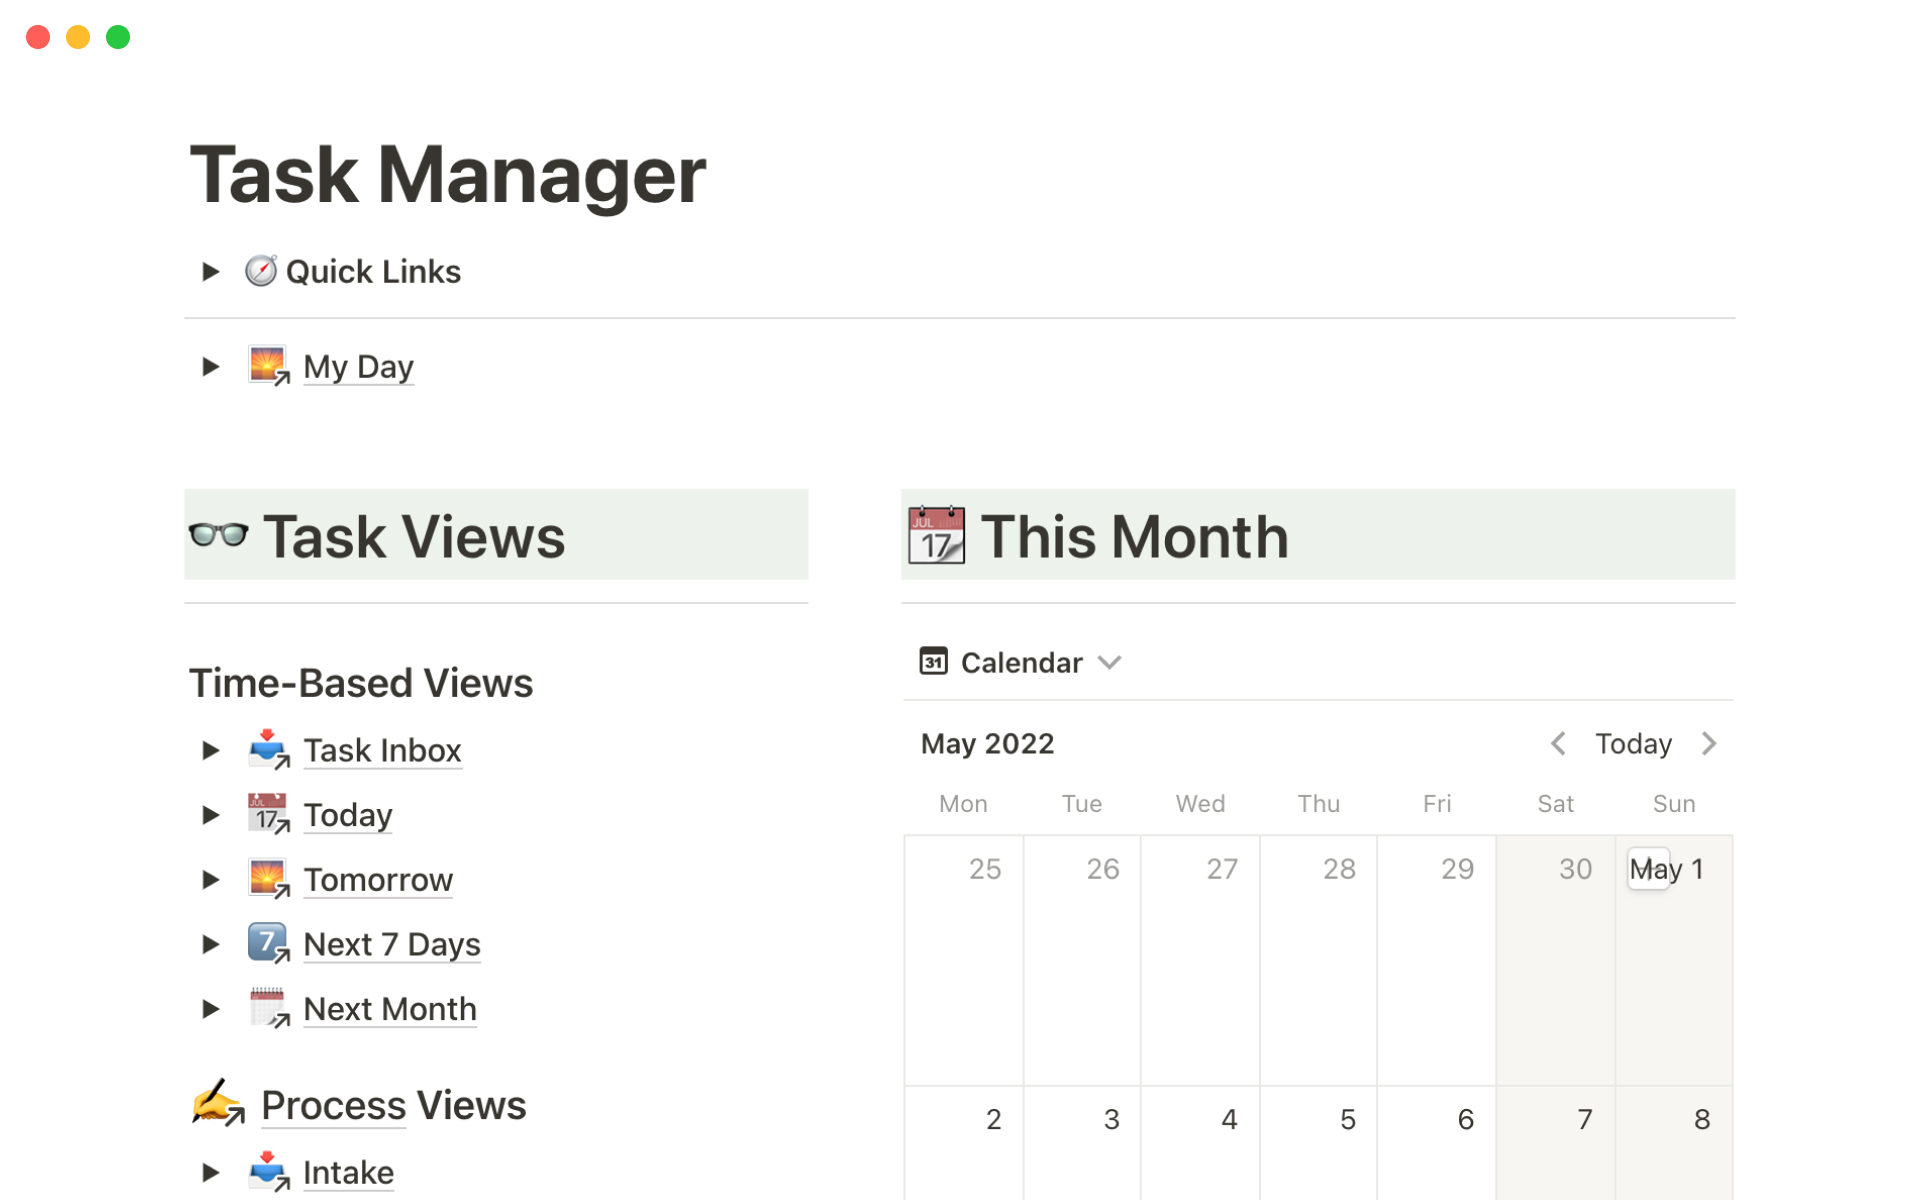
Task: Click the compass icon beside Quick Links
Action: [261, 271]
